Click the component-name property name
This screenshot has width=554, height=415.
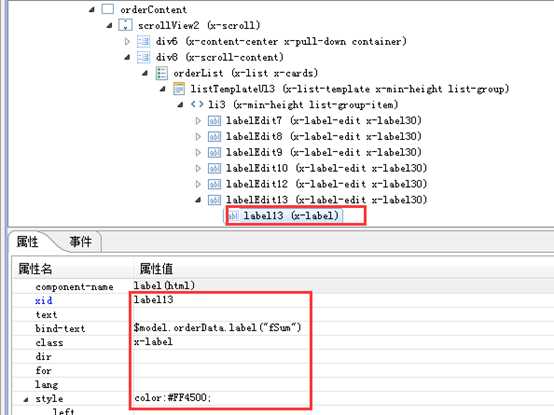click(74, 287)
